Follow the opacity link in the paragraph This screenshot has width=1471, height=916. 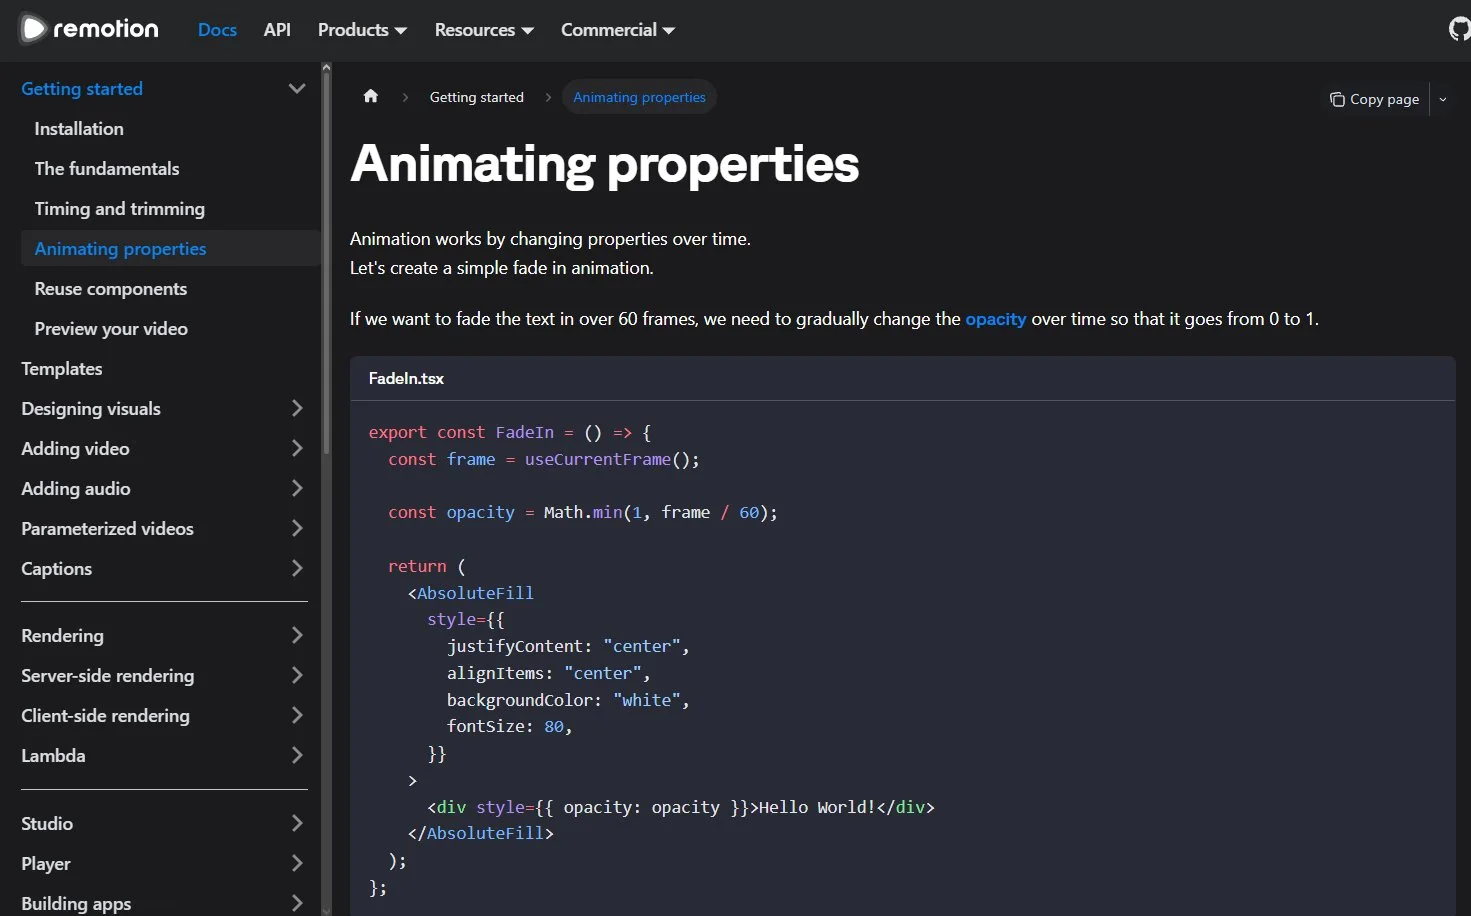(x=995, y=319)
